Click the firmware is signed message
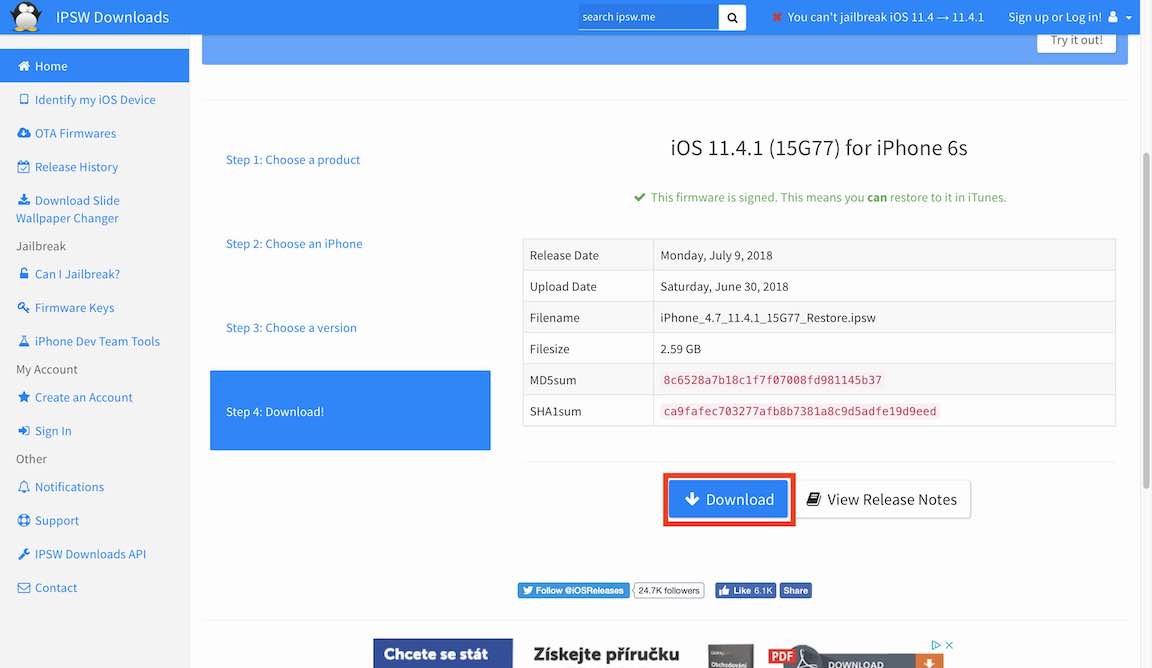This screenshot has width=1152, height=668. pos(820,197)
